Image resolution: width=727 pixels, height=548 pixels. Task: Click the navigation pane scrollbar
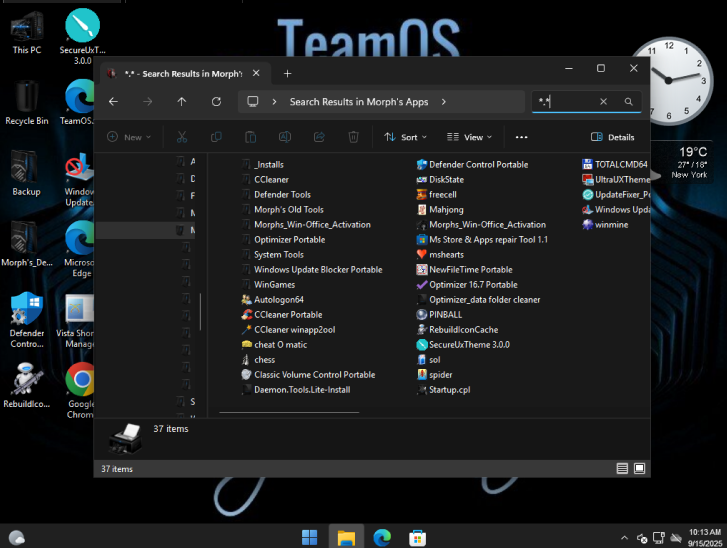pos(200,312)
